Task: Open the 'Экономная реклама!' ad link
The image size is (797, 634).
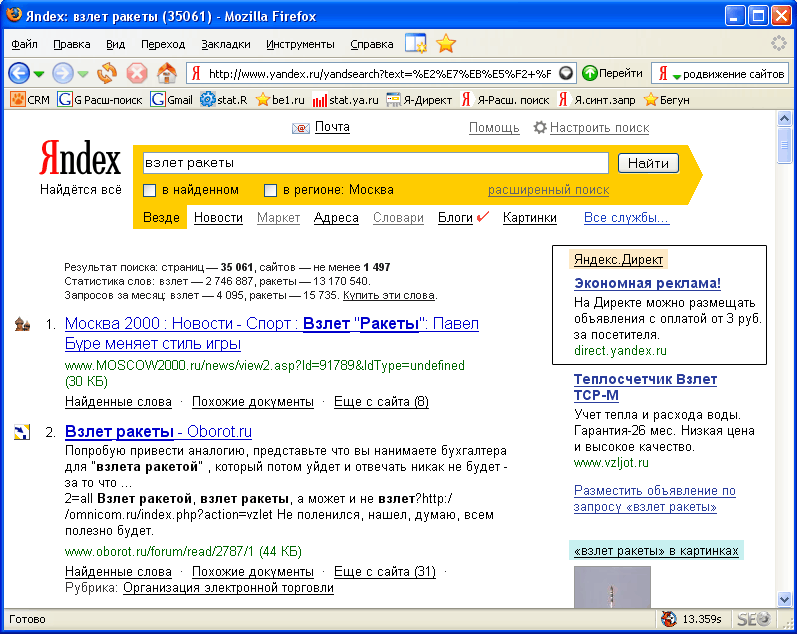Action: pyautogui.click(x=647, y=283)
